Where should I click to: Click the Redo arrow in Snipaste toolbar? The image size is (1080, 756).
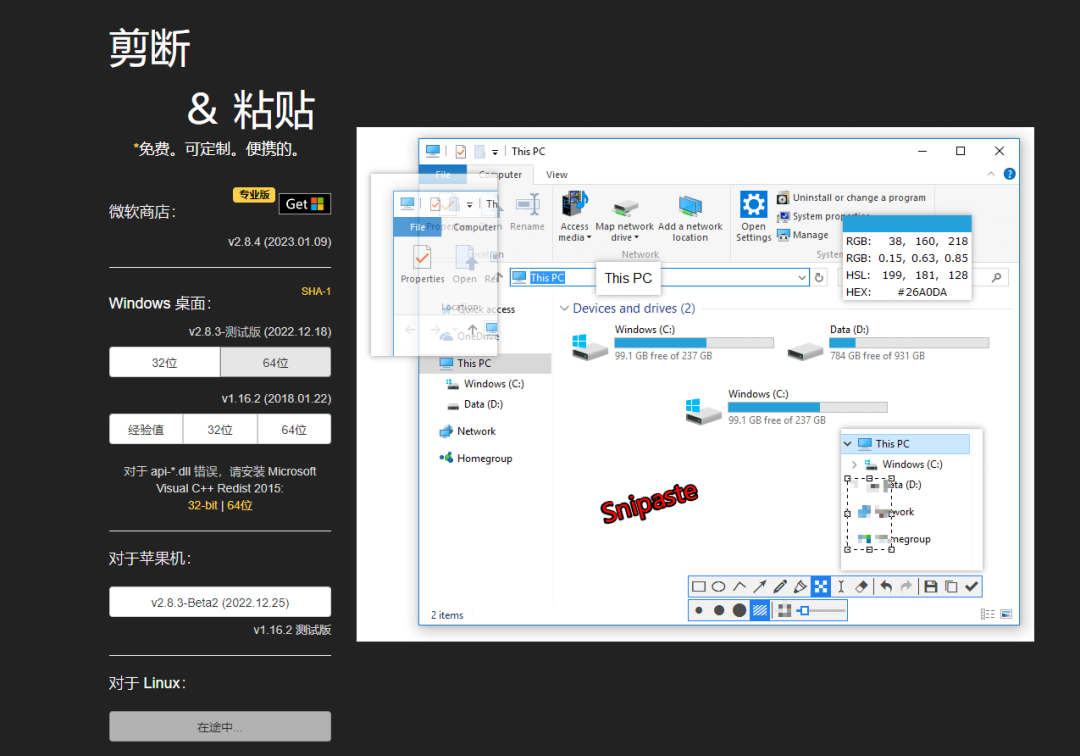906,587
